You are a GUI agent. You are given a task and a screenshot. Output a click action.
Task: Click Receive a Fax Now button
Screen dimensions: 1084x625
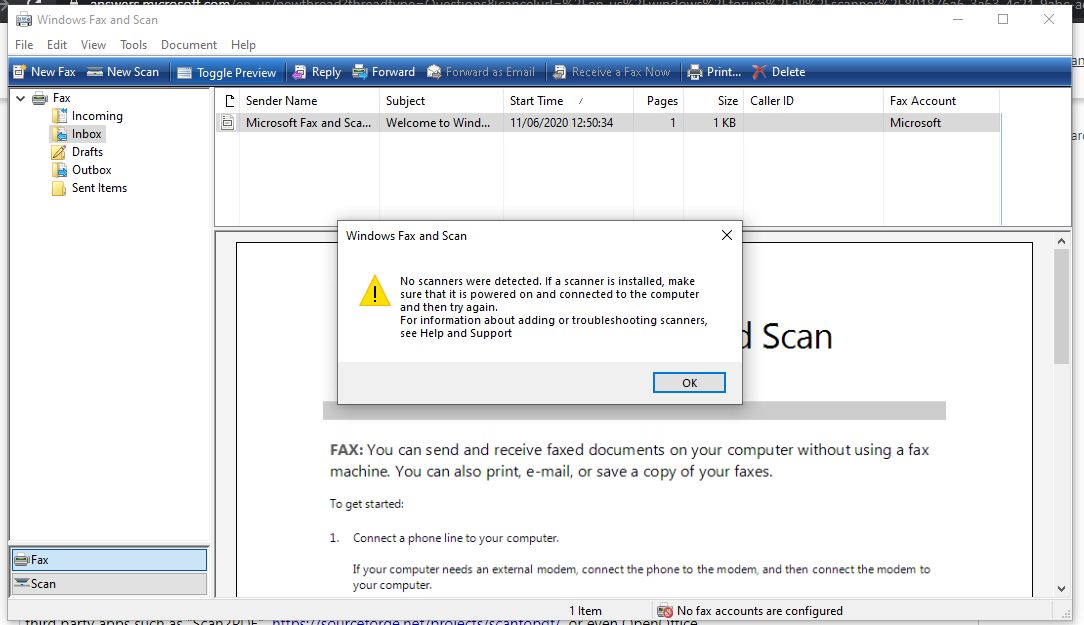pyautogui.click(x=612, y=72)
